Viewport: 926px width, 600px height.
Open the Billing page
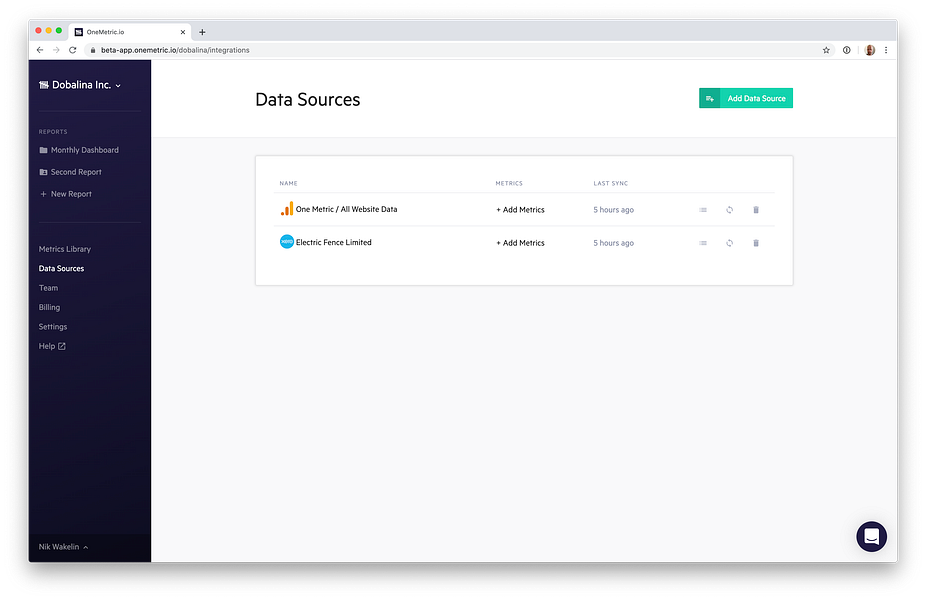49,308
